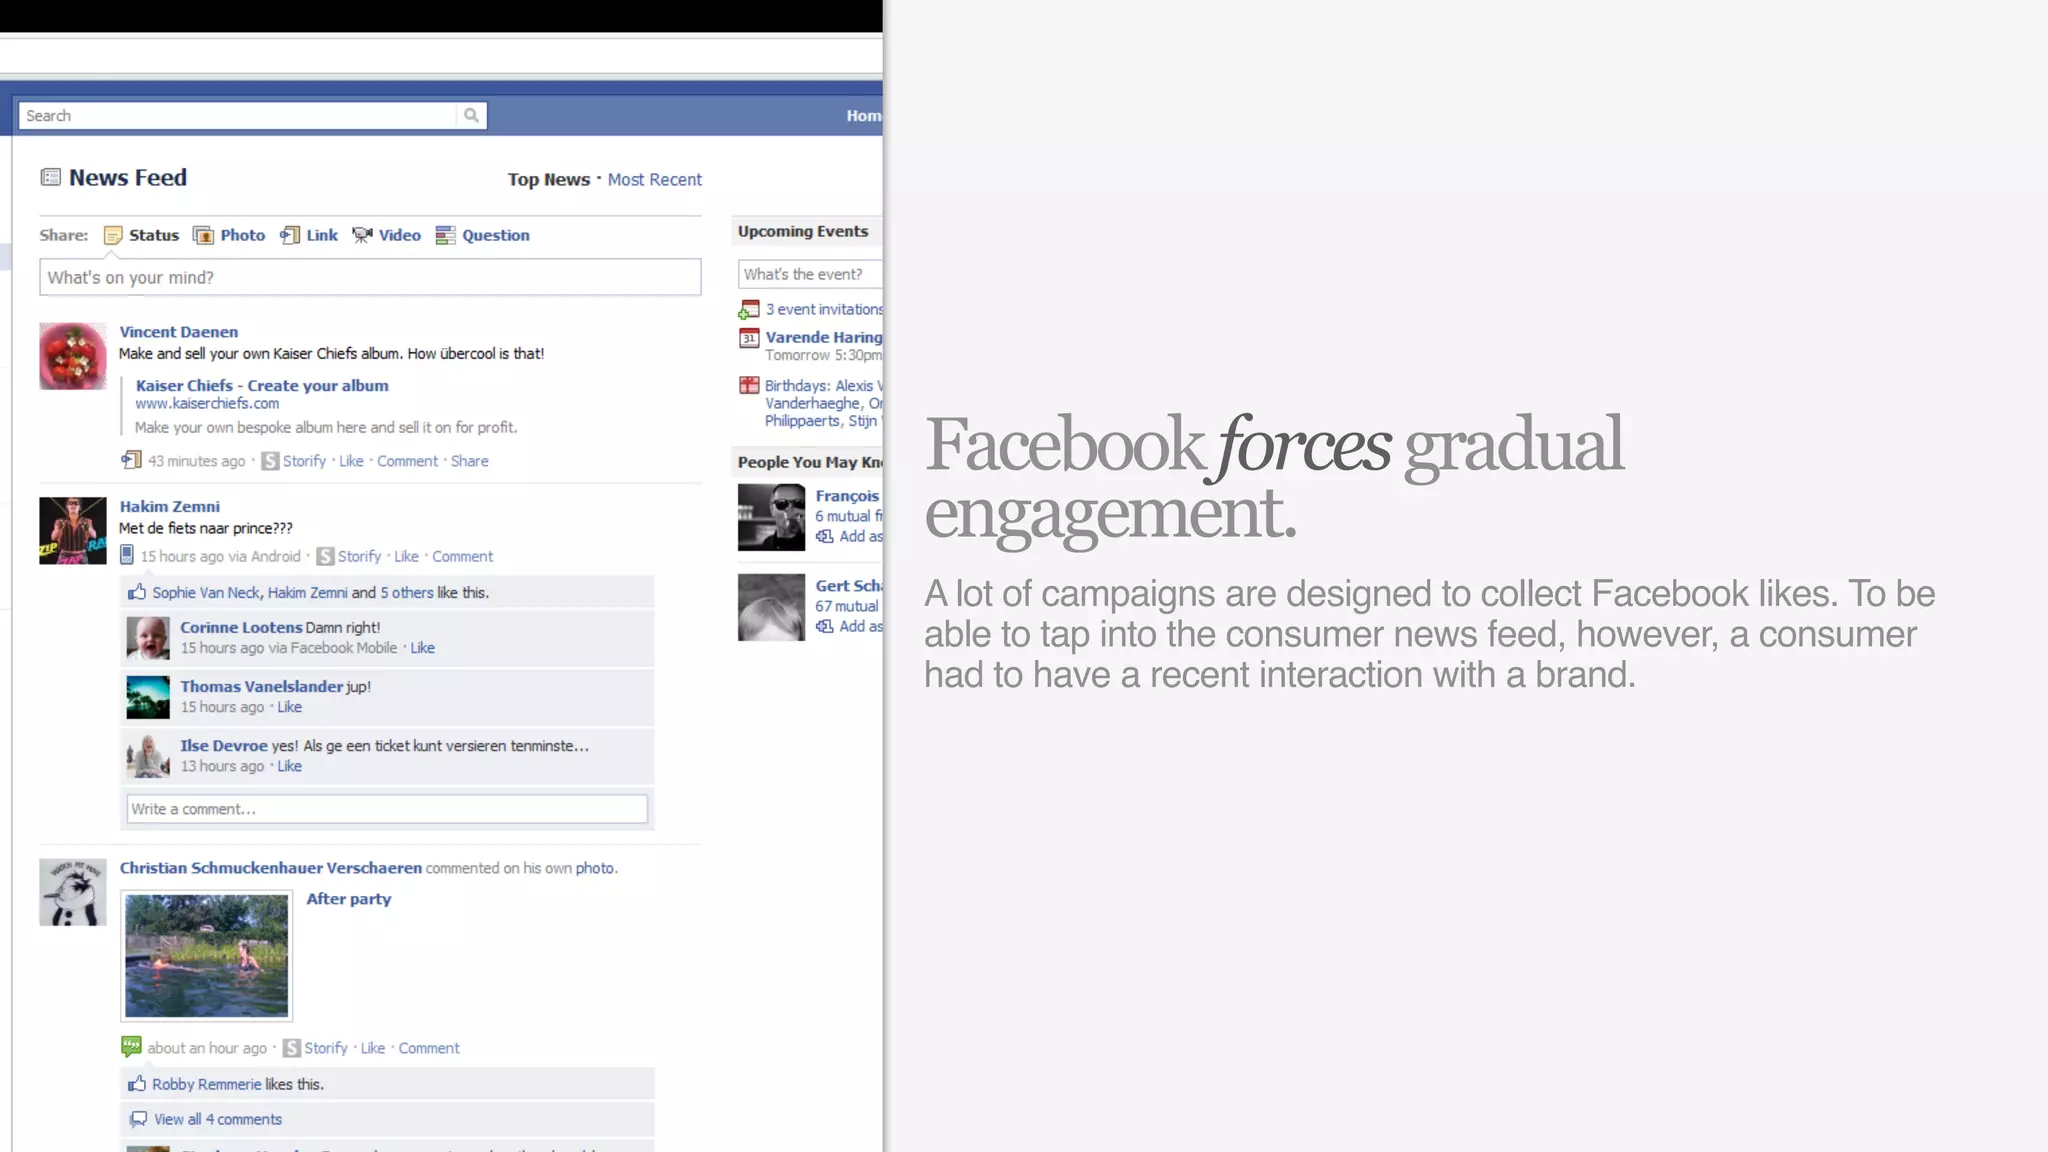Select the Link share icon

point(290,235)
